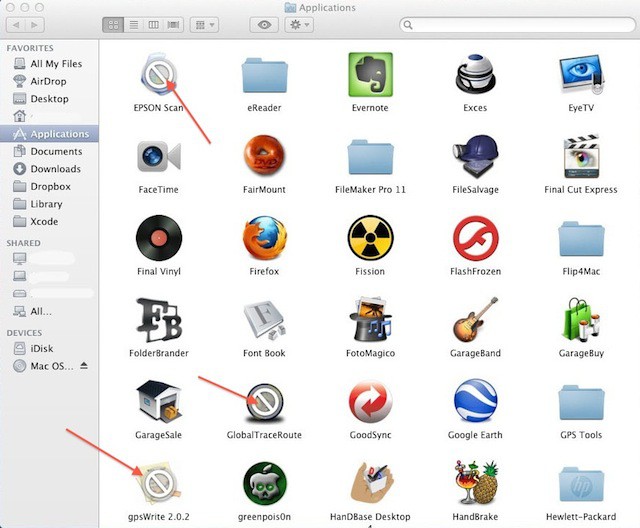Switch to list view mode
640x528 pixels.
coord(131,24)
